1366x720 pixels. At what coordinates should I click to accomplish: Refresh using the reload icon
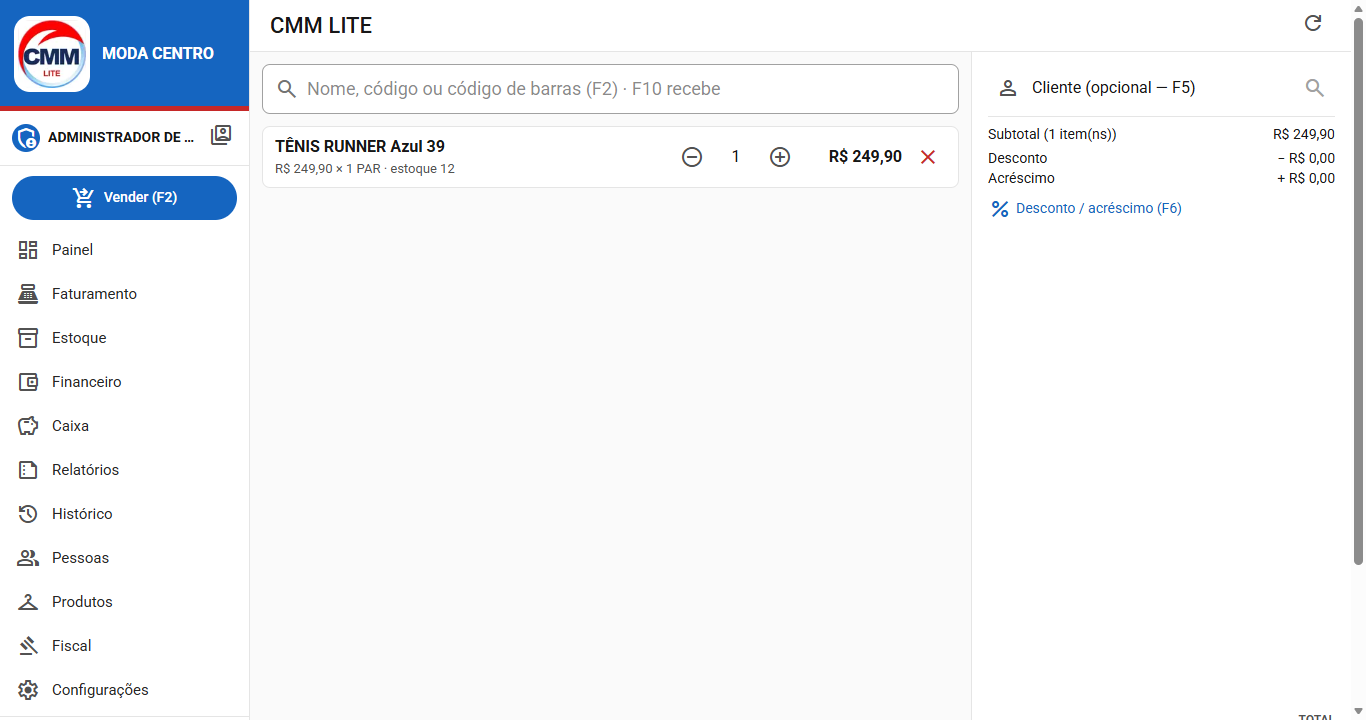pos(1313,23)
